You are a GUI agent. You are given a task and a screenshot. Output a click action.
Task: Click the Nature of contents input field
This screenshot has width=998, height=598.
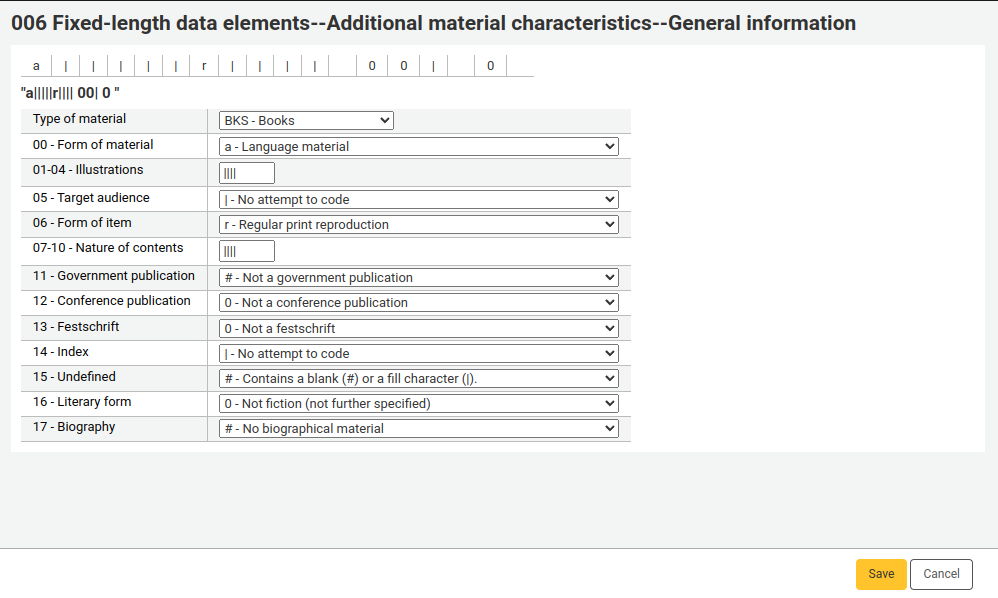[x=246, y=251]
